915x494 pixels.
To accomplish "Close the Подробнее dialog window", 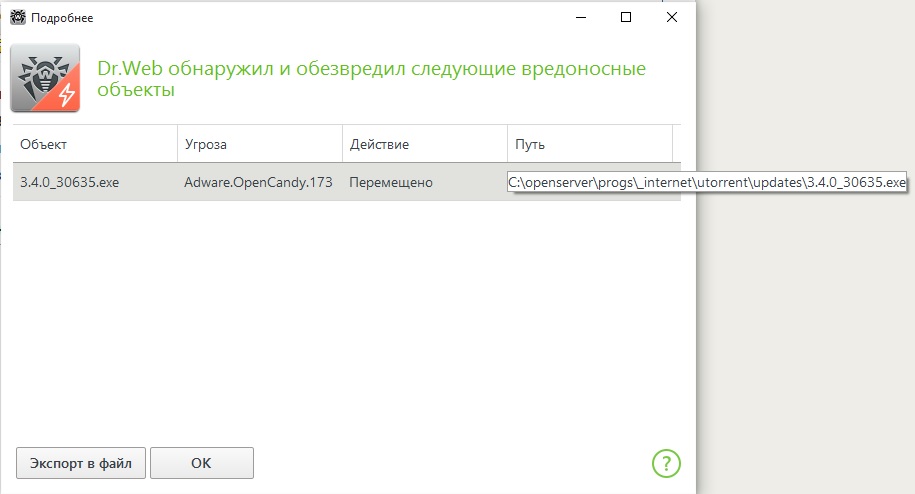I will (x=672, y=17).
